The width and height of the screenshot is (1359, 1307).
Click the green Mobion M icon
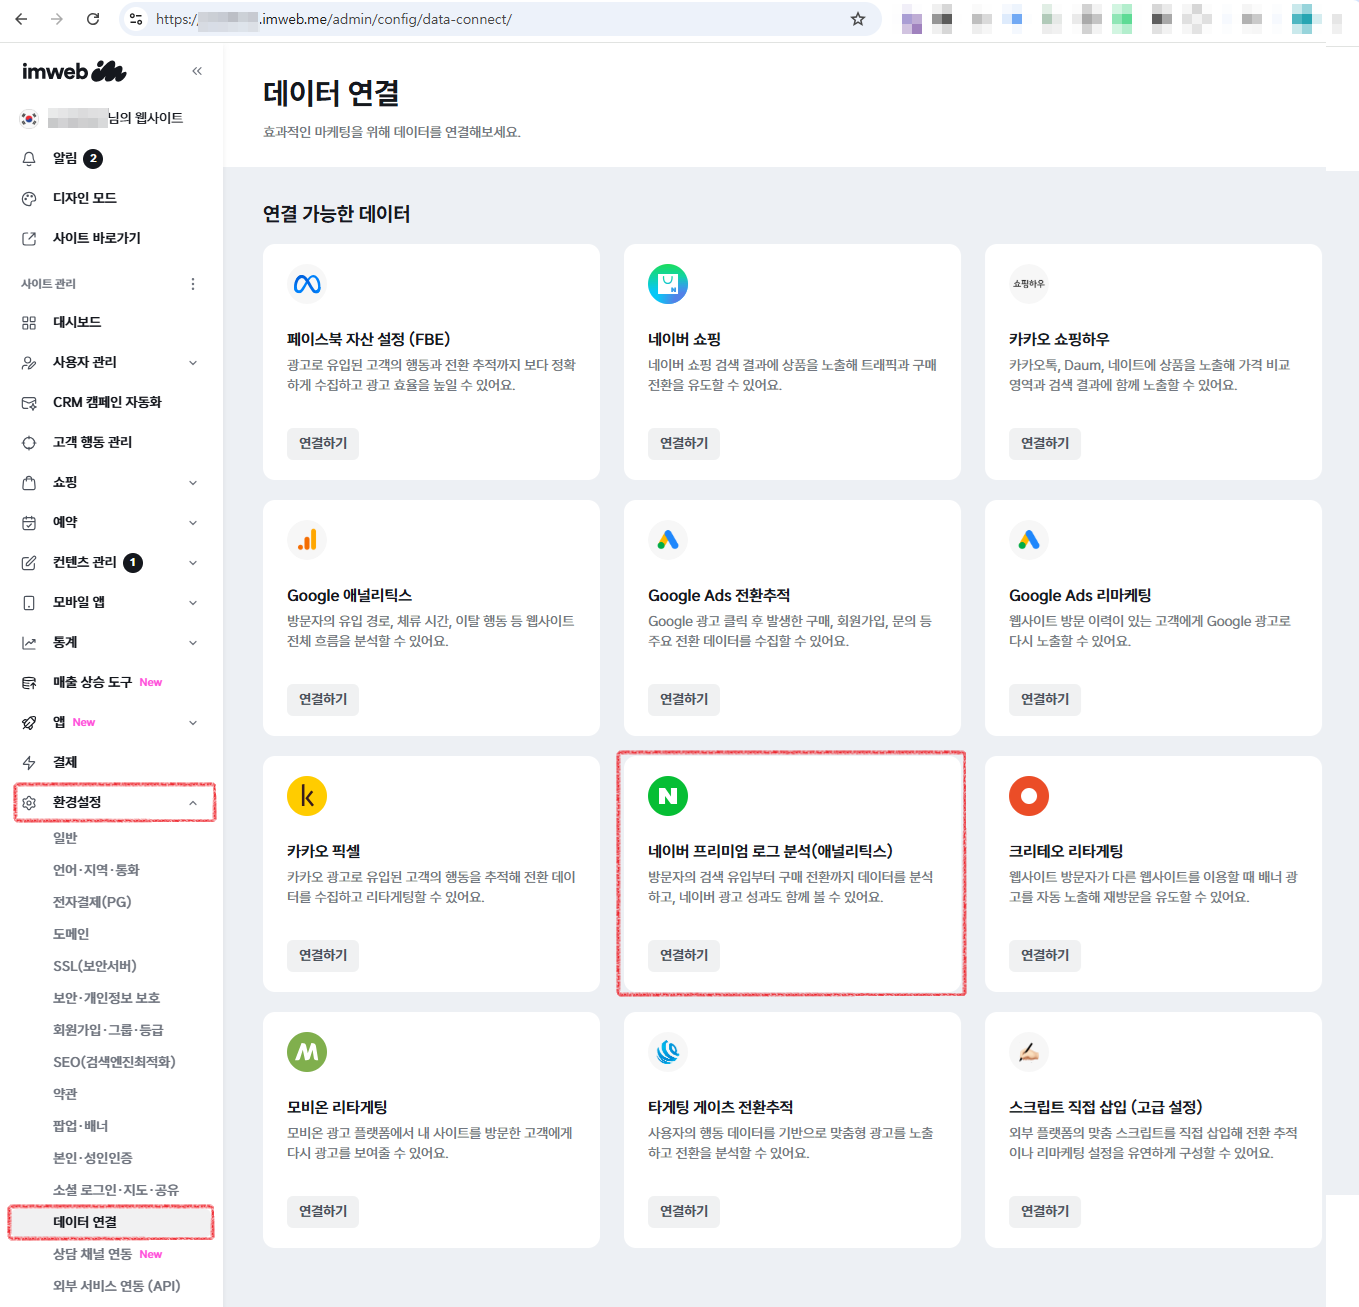[307, 1052]
